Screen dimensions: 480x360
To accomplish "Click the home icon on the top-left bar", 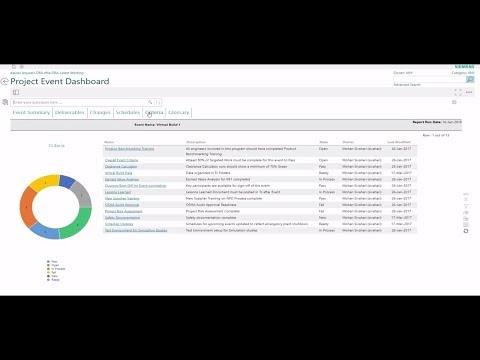I will [x=14, y=67].
